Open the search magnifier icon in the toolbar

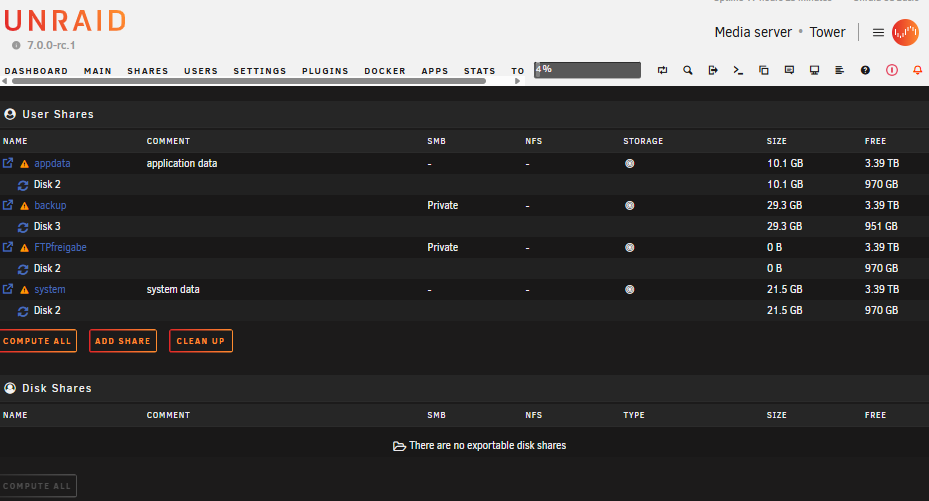[687, 70]
